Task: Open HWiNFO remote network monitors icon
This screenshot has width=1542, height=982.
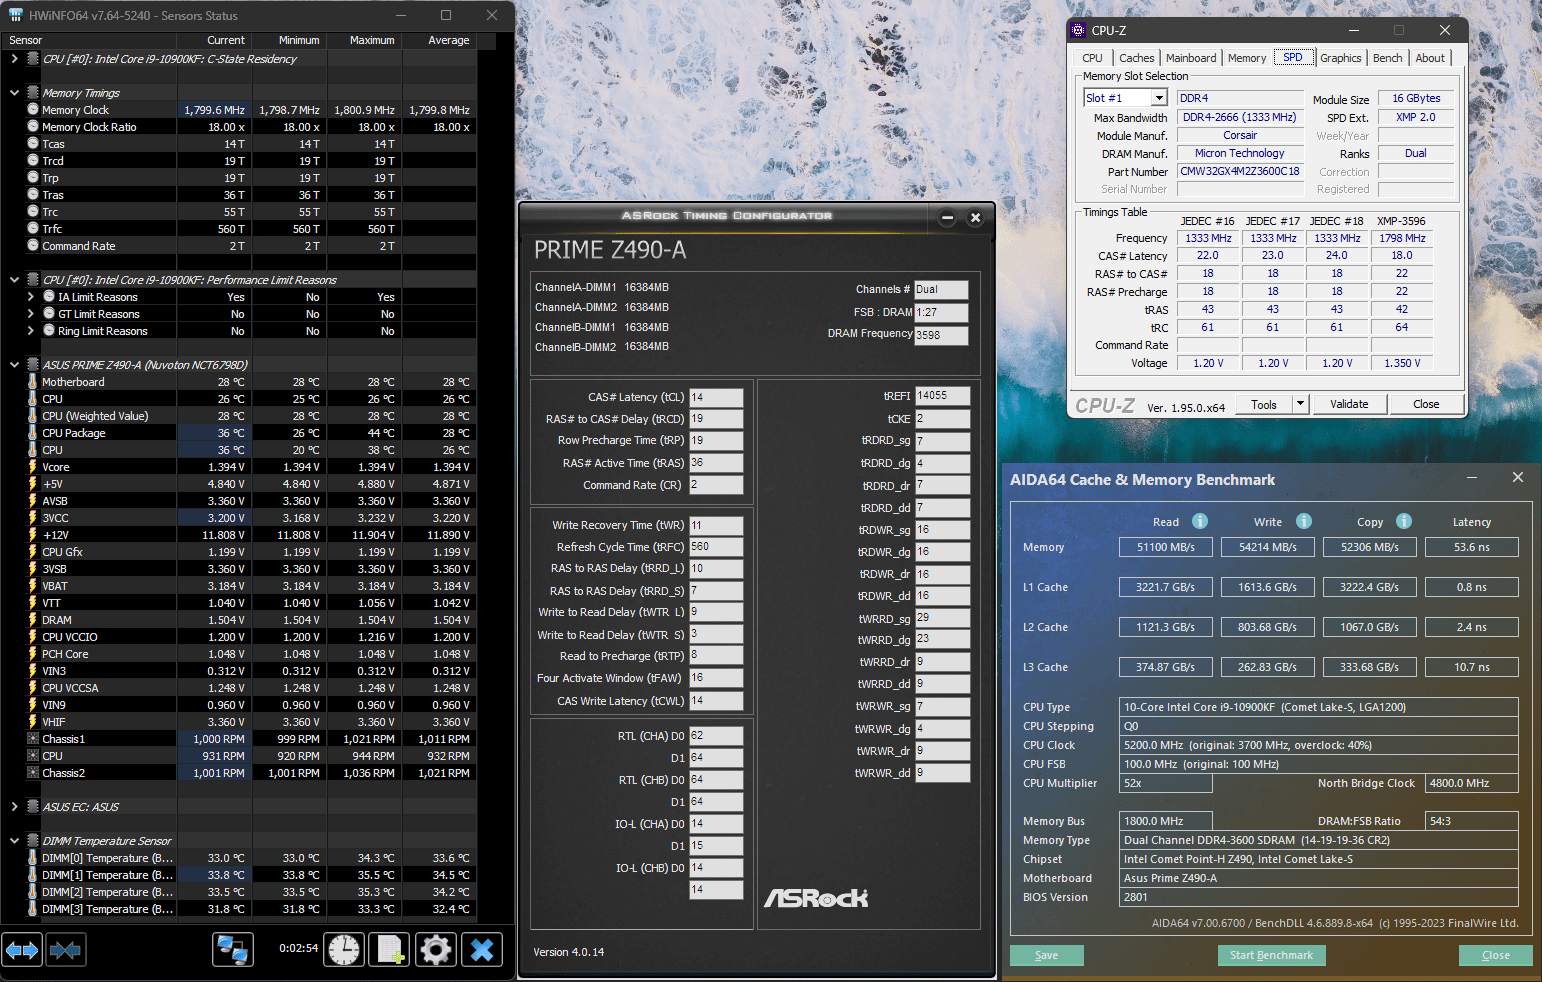Action: pos(233,949)
